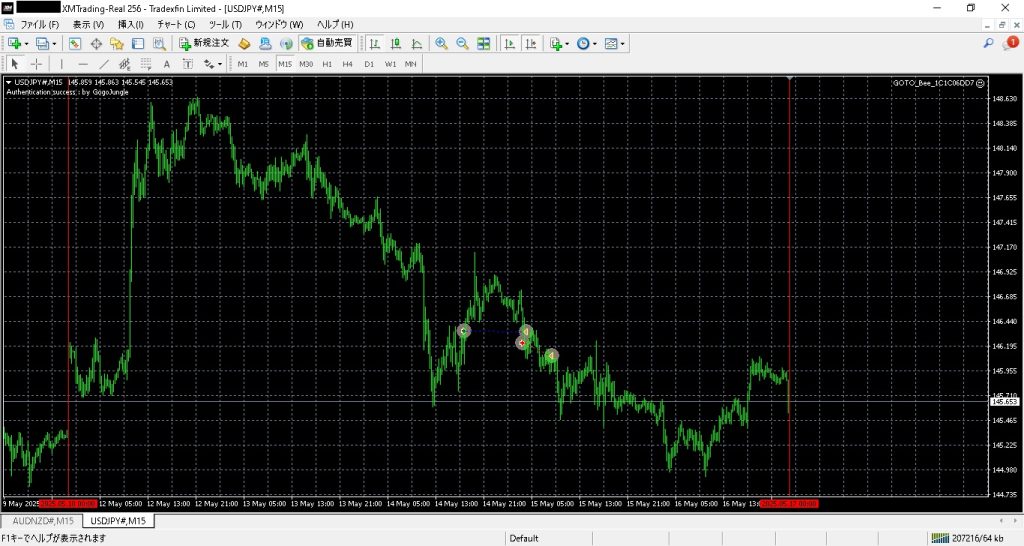Image resolution: width=1024 pixels, height=546 pixels.
Task: Draw a trendline with the Trendline tool
Action: click(x=103, y=64)
